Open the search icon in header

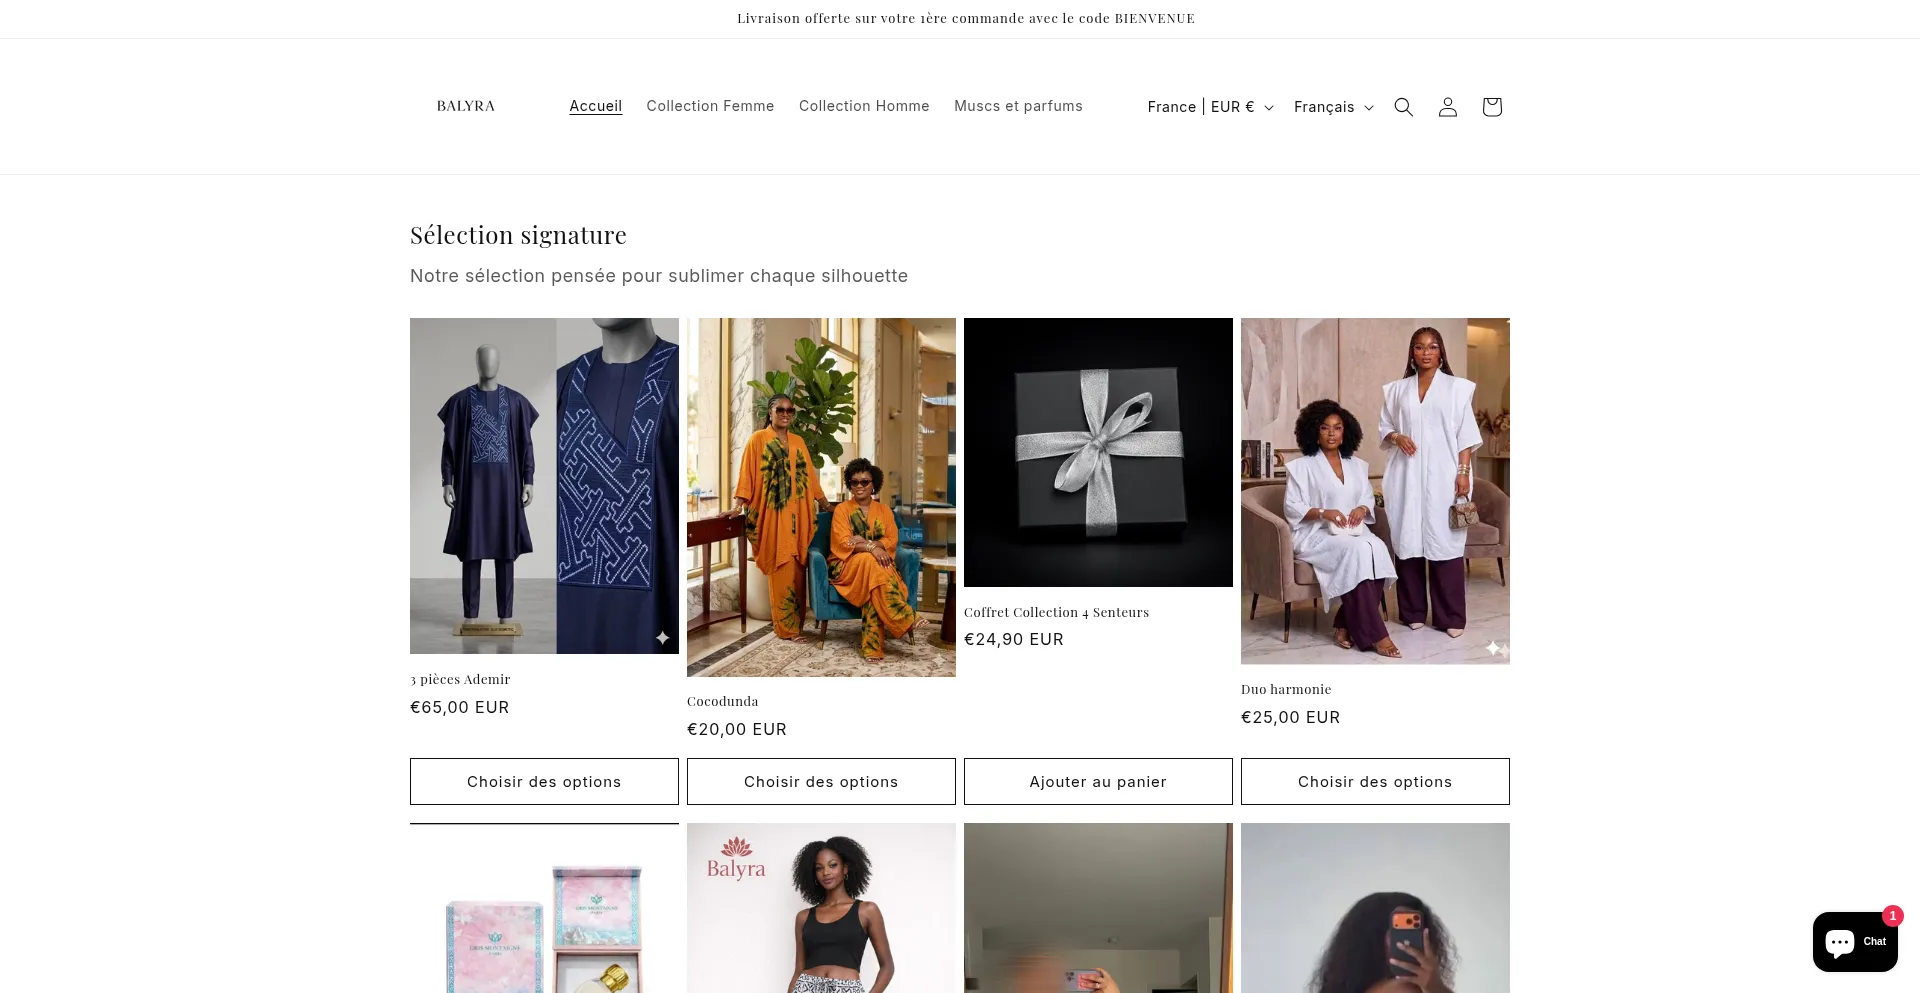coord(1403,107)
